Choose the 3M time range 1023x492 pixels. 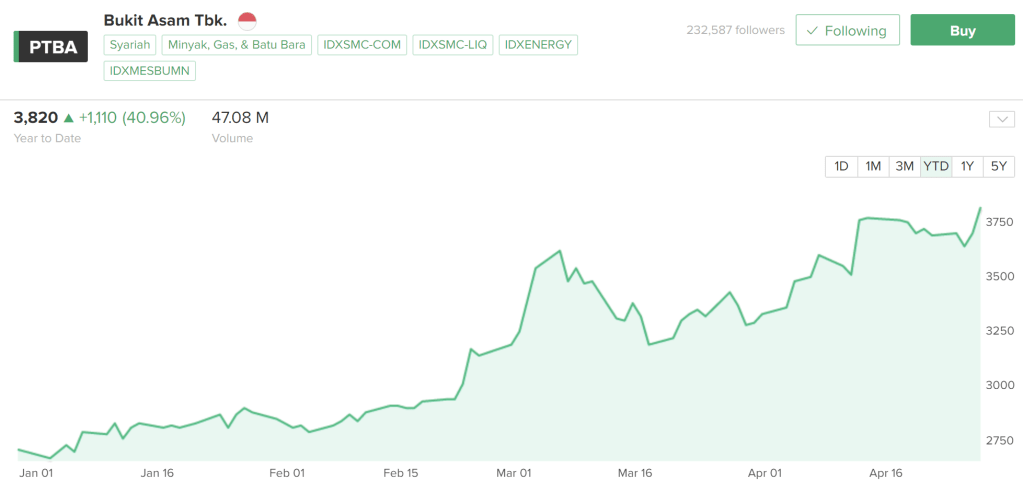pos(904,166)
